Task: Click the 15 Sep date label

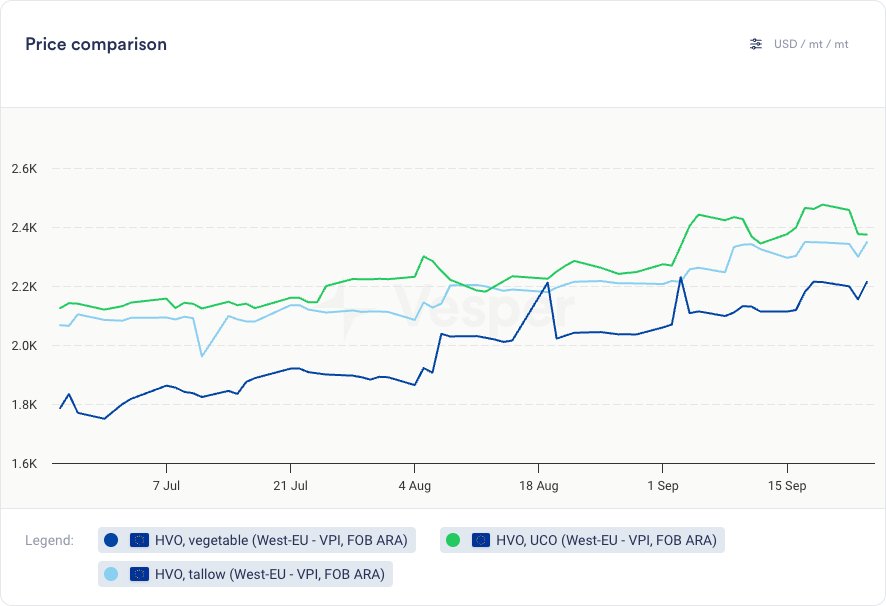Action: click(786, 486)
